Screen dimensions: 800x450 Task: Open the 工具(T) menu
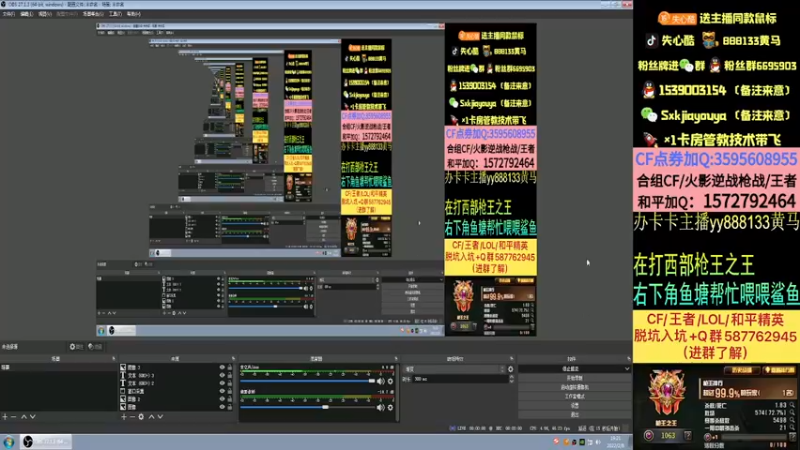[115, 14]
